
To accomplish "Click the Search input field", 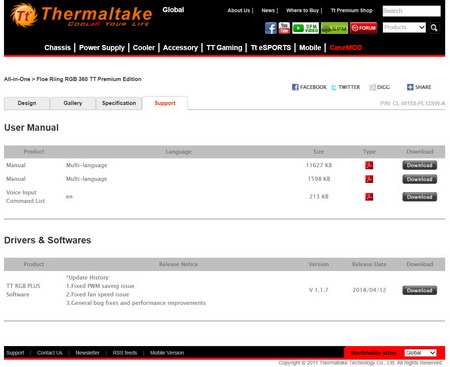I will click(x=411, y=11).
